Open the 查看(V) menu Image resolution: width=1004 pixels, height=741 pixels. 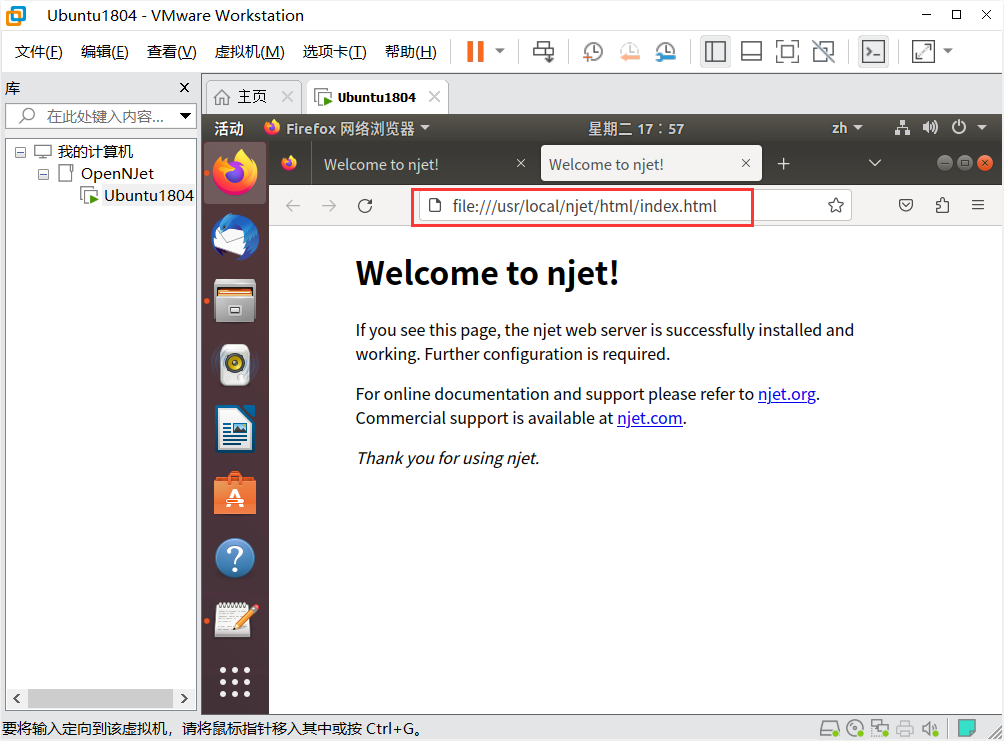[x=172, y=52]
